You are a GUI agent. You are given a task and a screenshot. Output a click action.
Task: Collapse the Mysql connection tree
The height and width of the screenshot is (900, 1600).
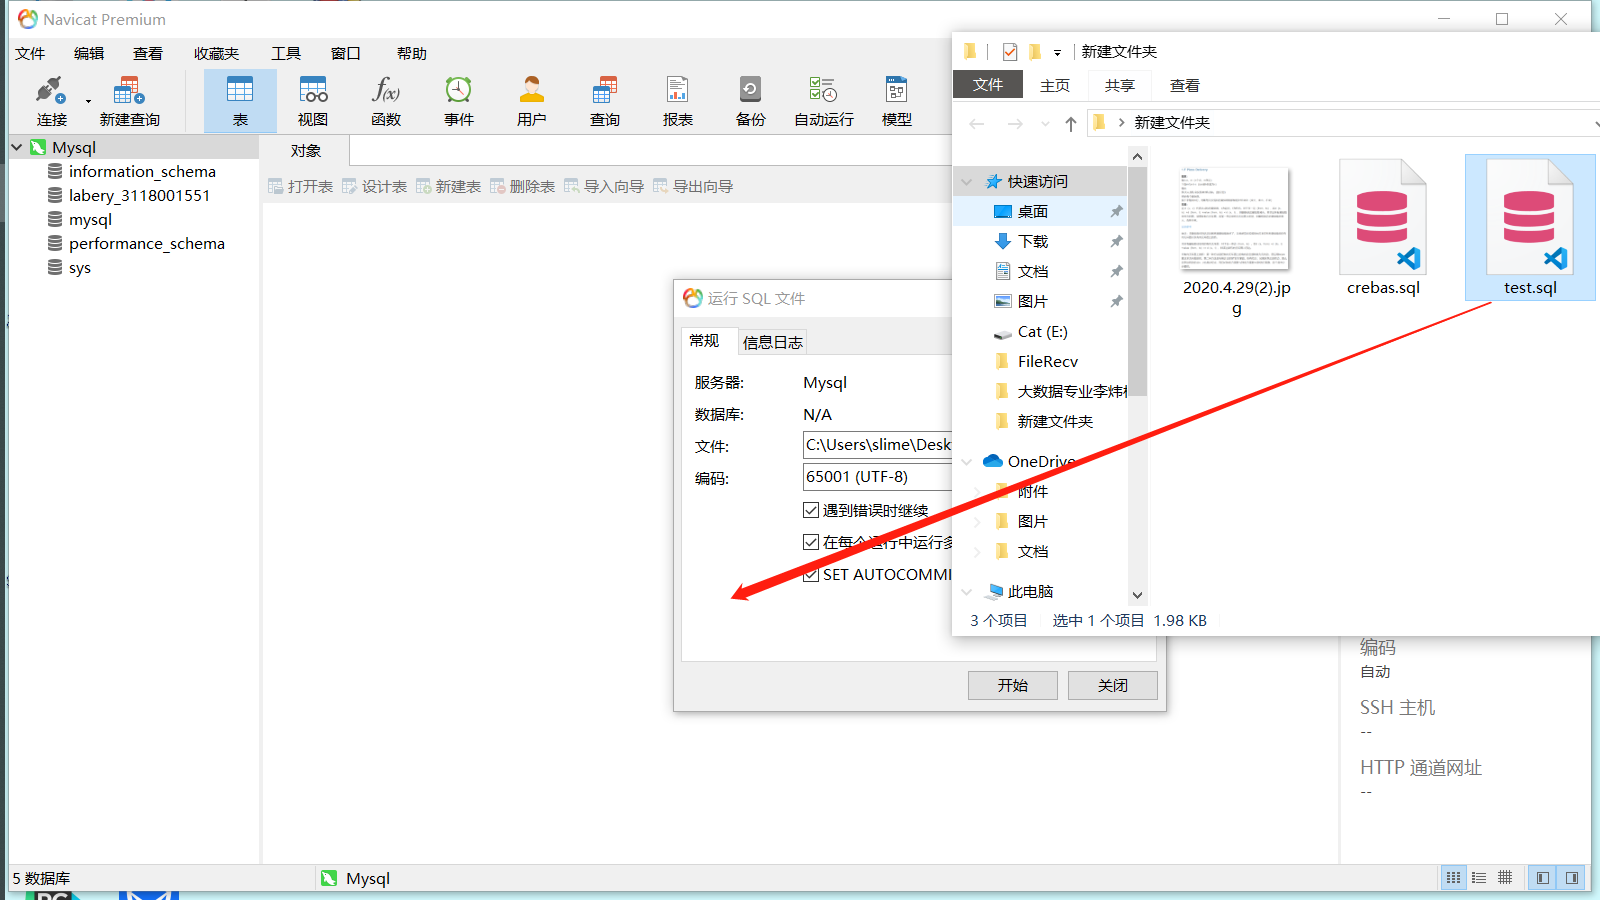click(x=16, y=146)
